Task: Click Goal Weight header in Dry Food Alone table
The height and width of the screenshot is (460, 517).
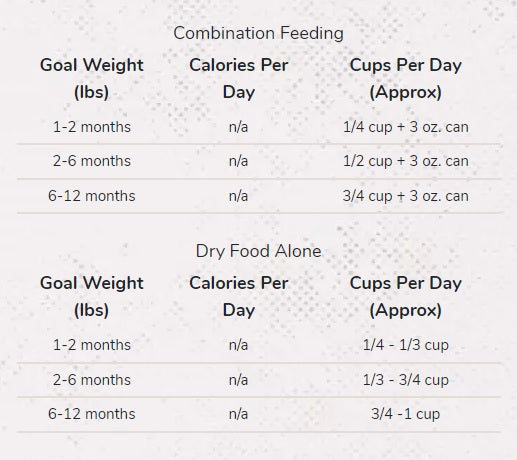Action: point(92,296)
